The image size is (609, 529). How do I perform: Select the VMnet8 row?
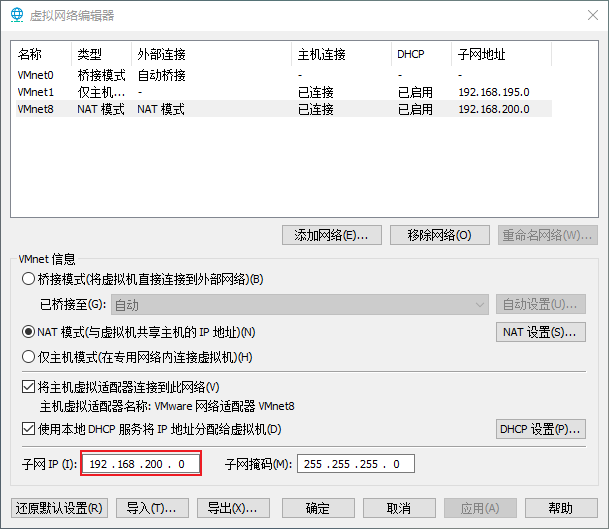tap(284, 109)
